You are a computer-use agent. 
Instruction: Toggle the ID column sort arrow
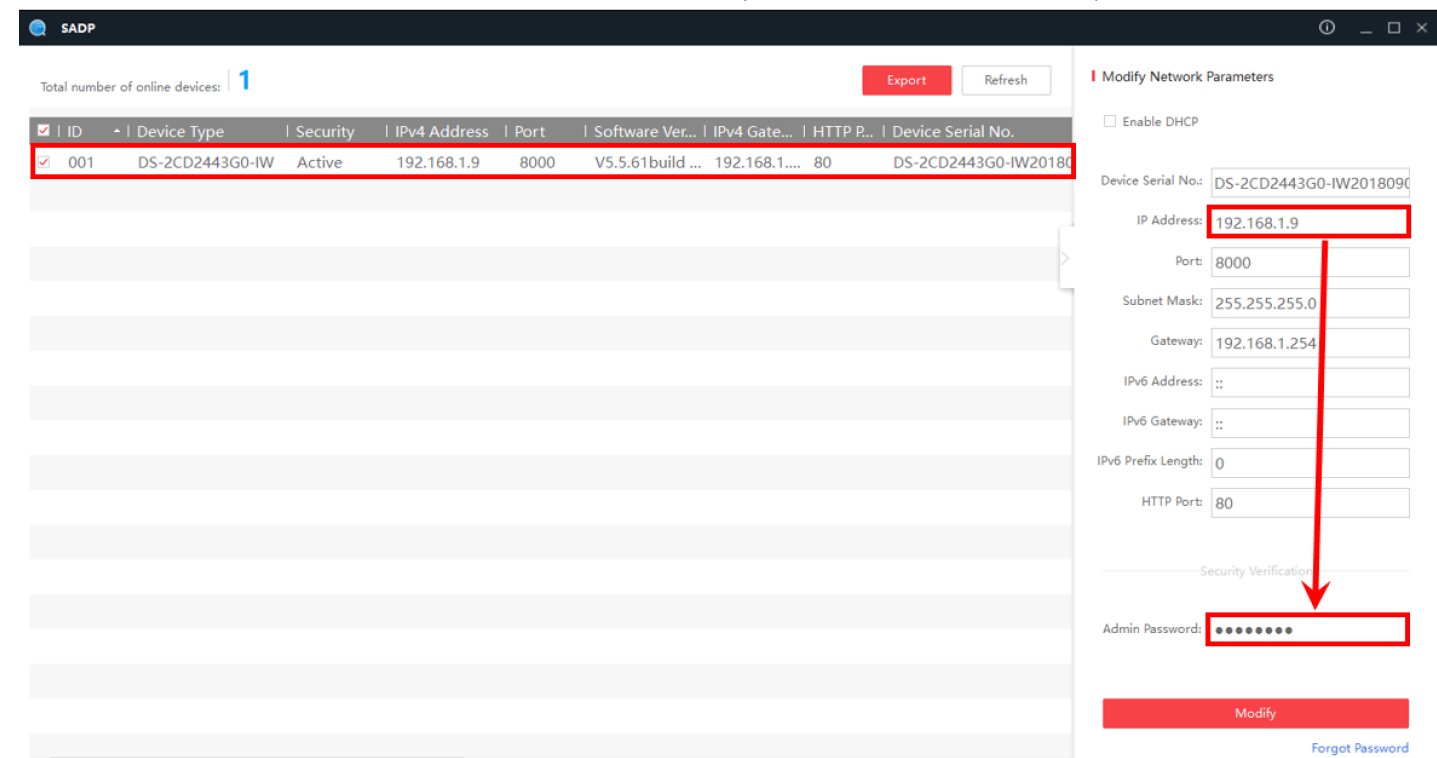[116, 132]
